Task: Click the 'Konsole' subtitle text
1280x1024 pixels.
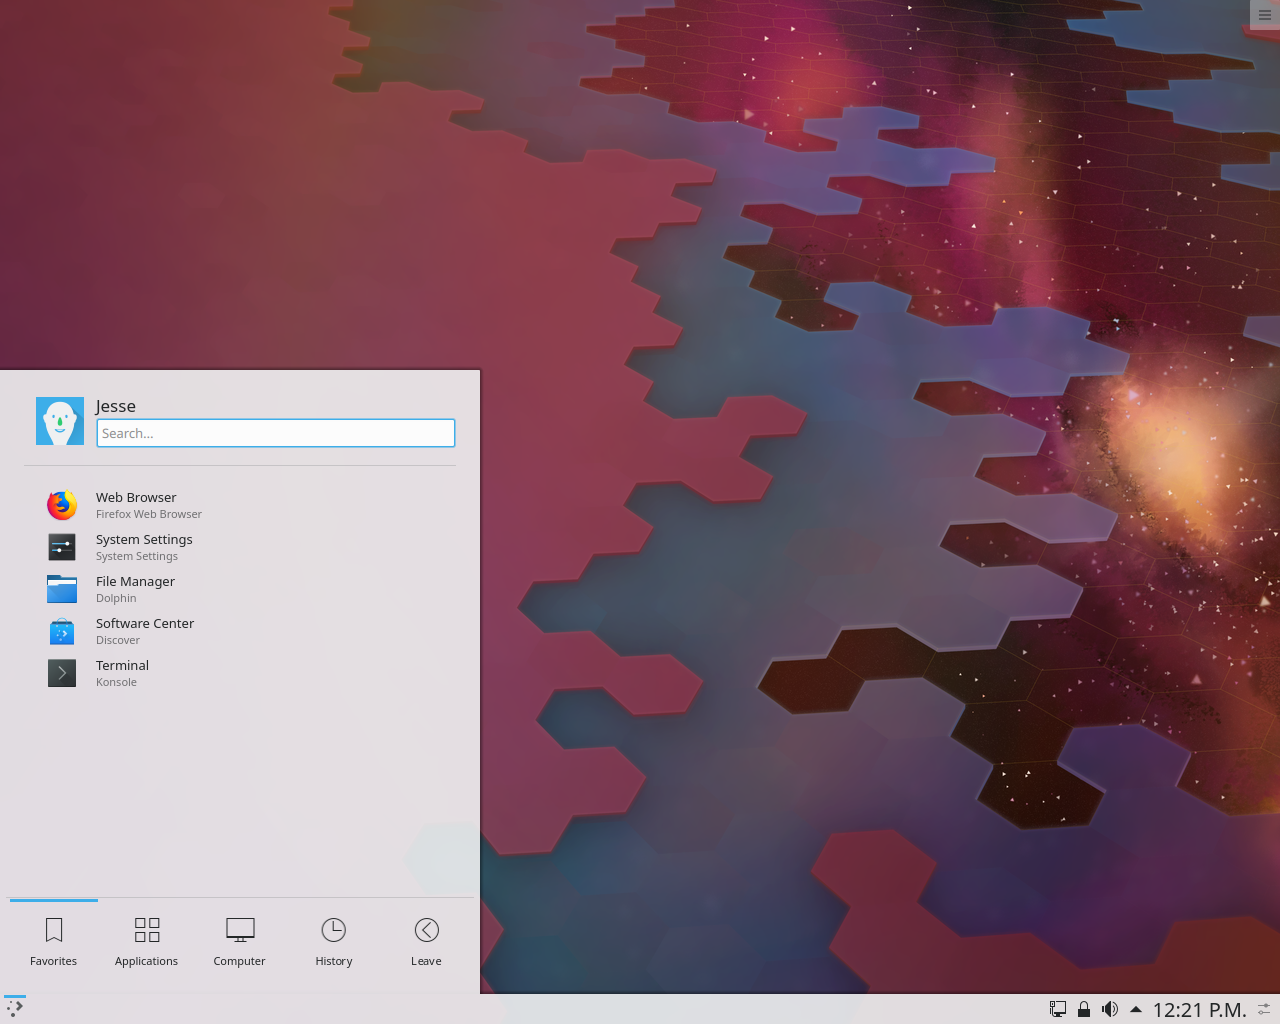Action: (x=116, y=682)
